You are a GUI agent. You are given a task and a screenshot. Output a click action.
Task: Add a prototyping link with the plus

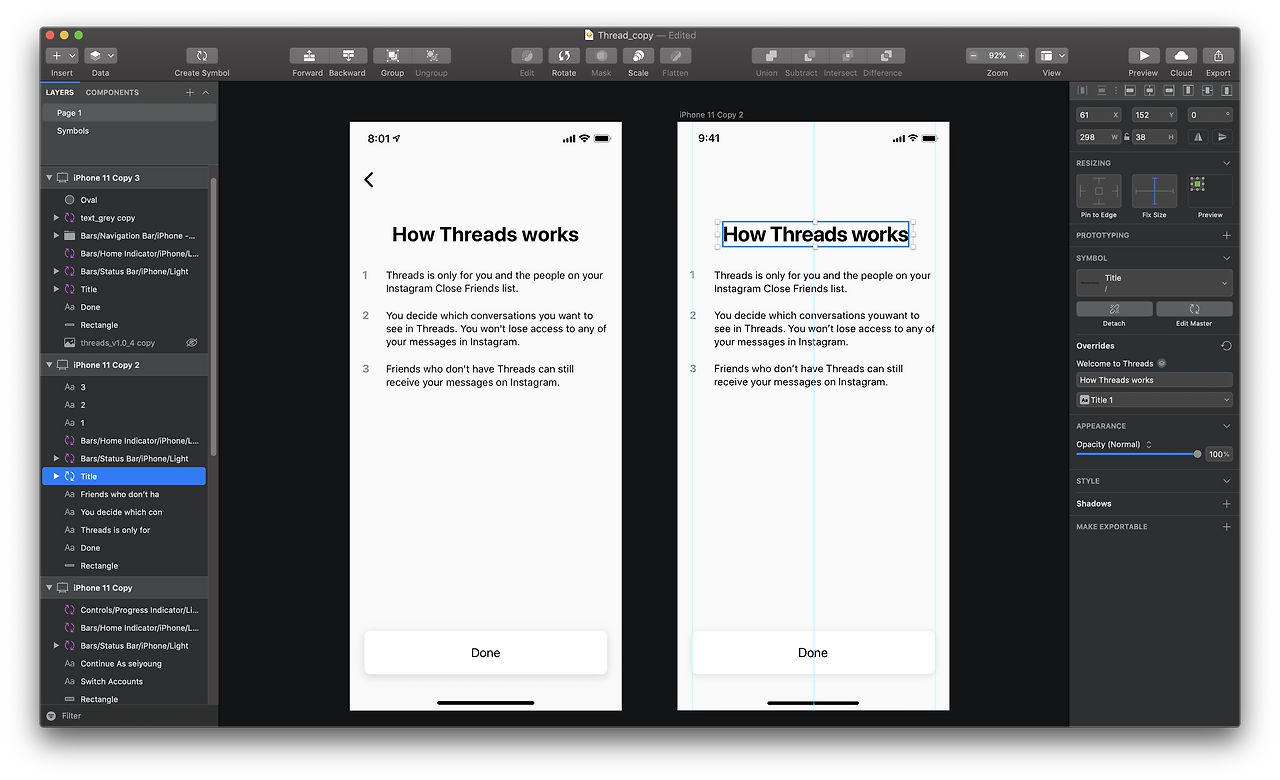pos(1227,236)
